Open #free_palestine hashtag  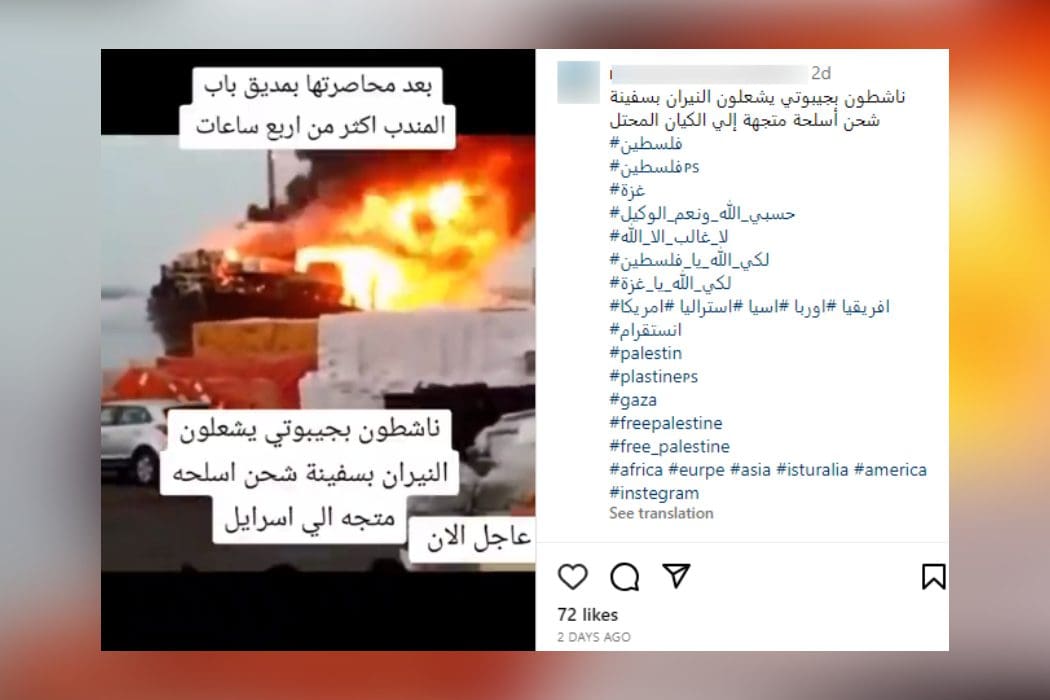click(x=670, y=447)
